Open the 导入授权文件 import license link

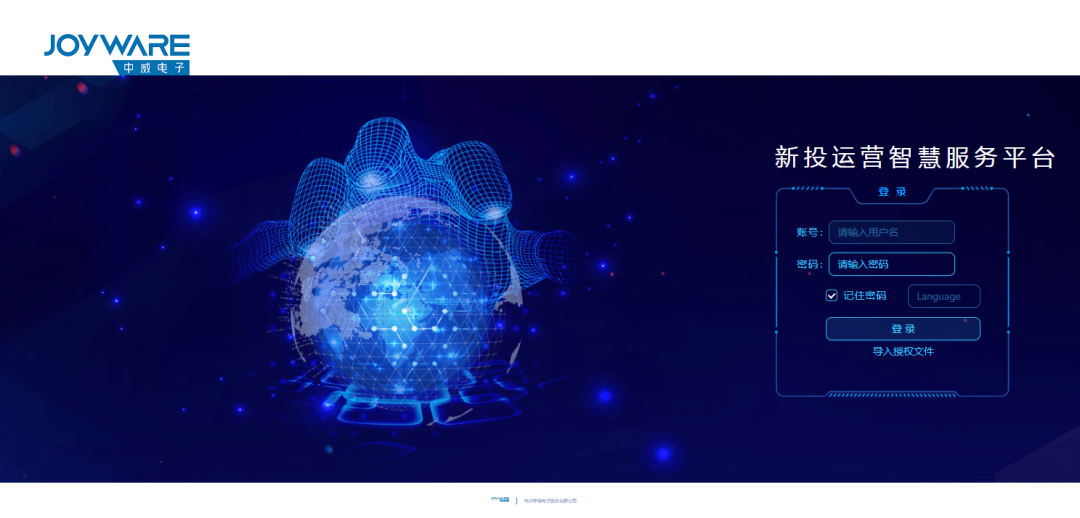pyautogui.click(x=903, y=351)
